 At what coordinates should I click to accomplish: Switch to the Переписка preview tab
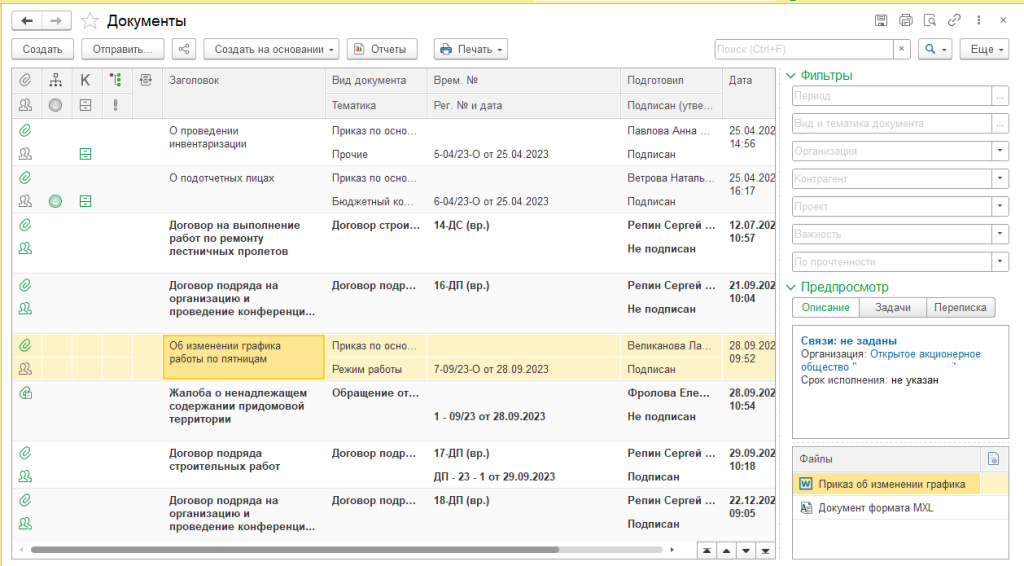tap(959, 308)
